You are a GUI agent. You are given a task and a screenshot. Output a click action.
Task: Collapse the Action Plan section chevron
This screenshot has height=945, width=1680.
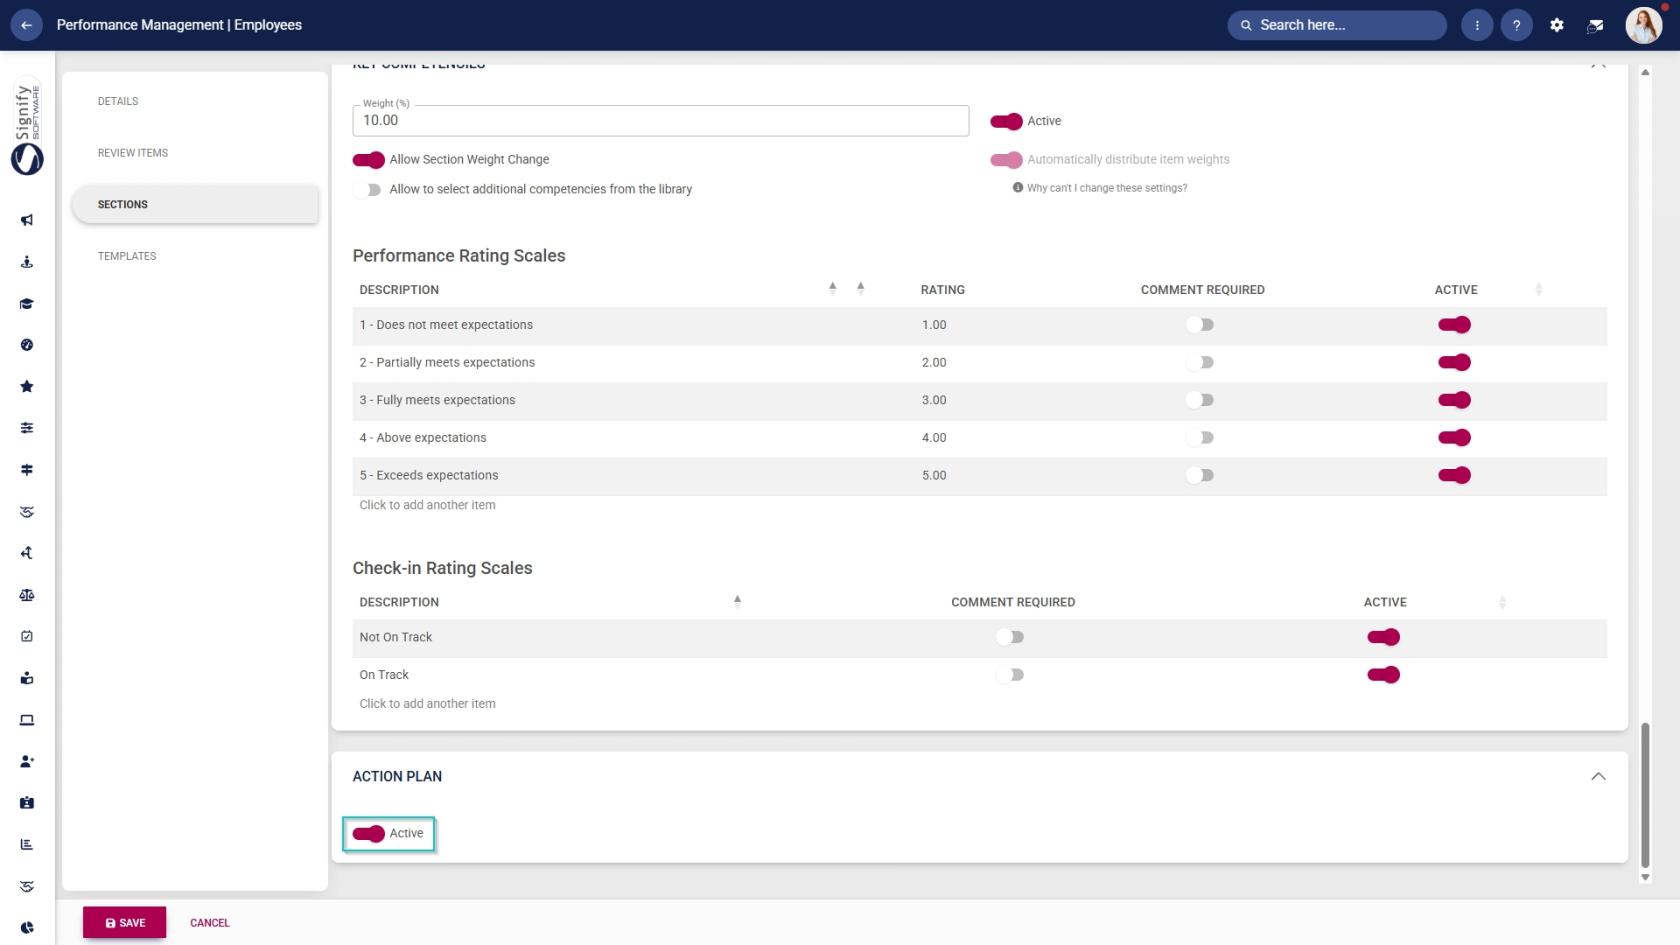tap(1598, 777)
